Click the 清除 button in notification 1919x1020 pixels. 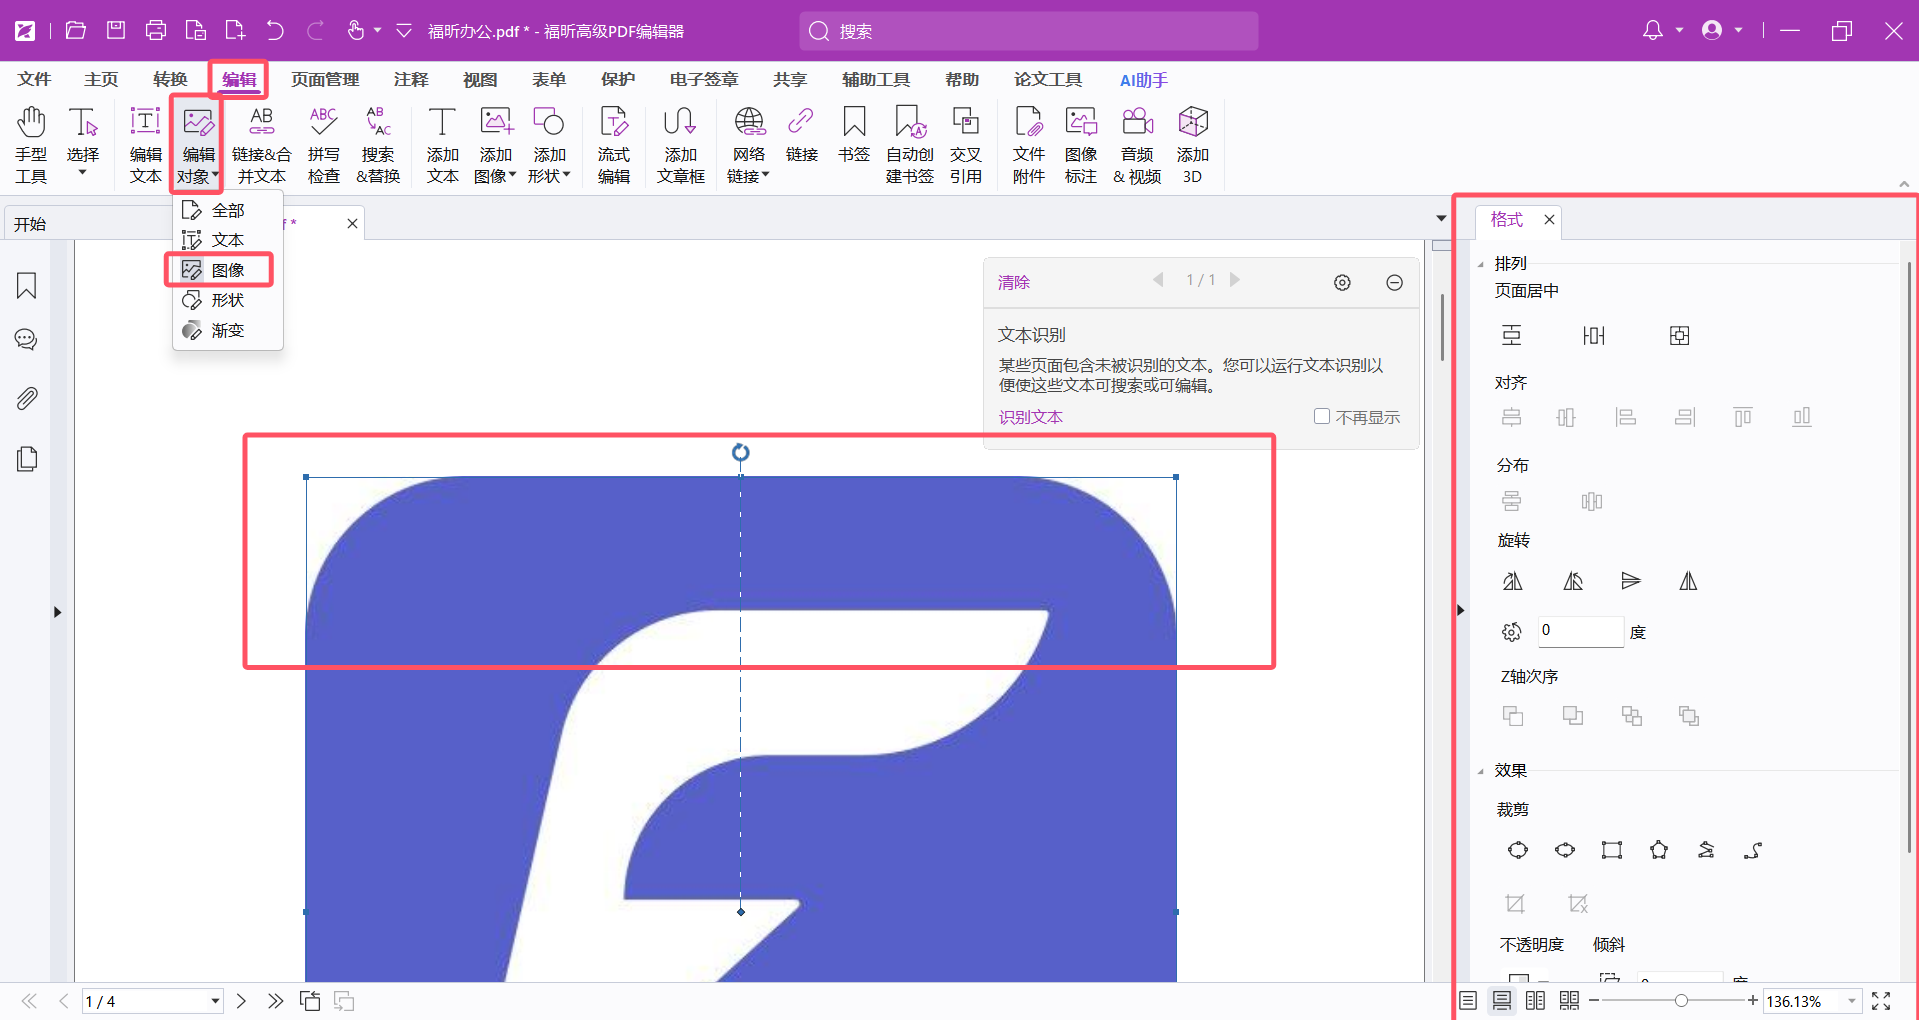point(1013,283)
